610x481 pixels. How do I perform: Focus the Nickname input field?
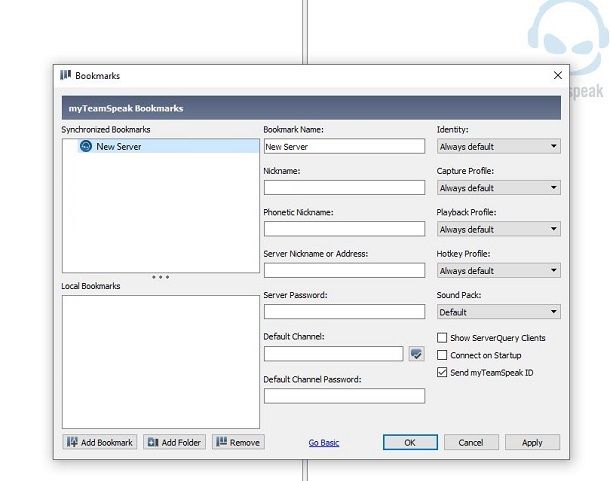tap(344, 188)
